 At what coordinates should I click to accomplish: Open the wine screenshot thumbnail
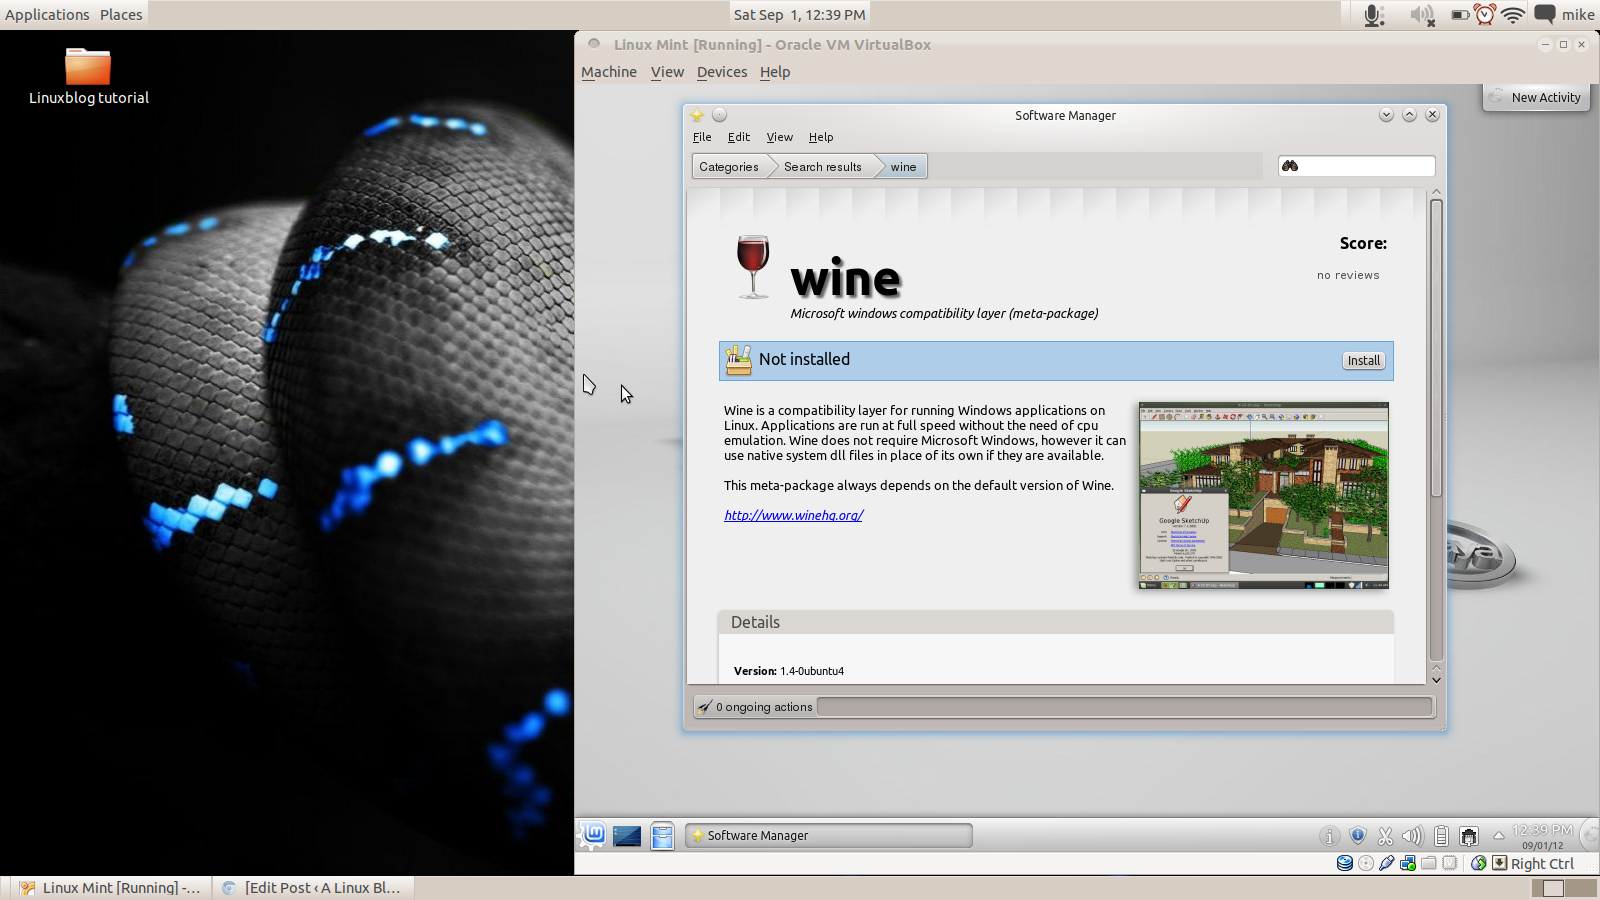pyautogui.click(x=1264, y=495)
